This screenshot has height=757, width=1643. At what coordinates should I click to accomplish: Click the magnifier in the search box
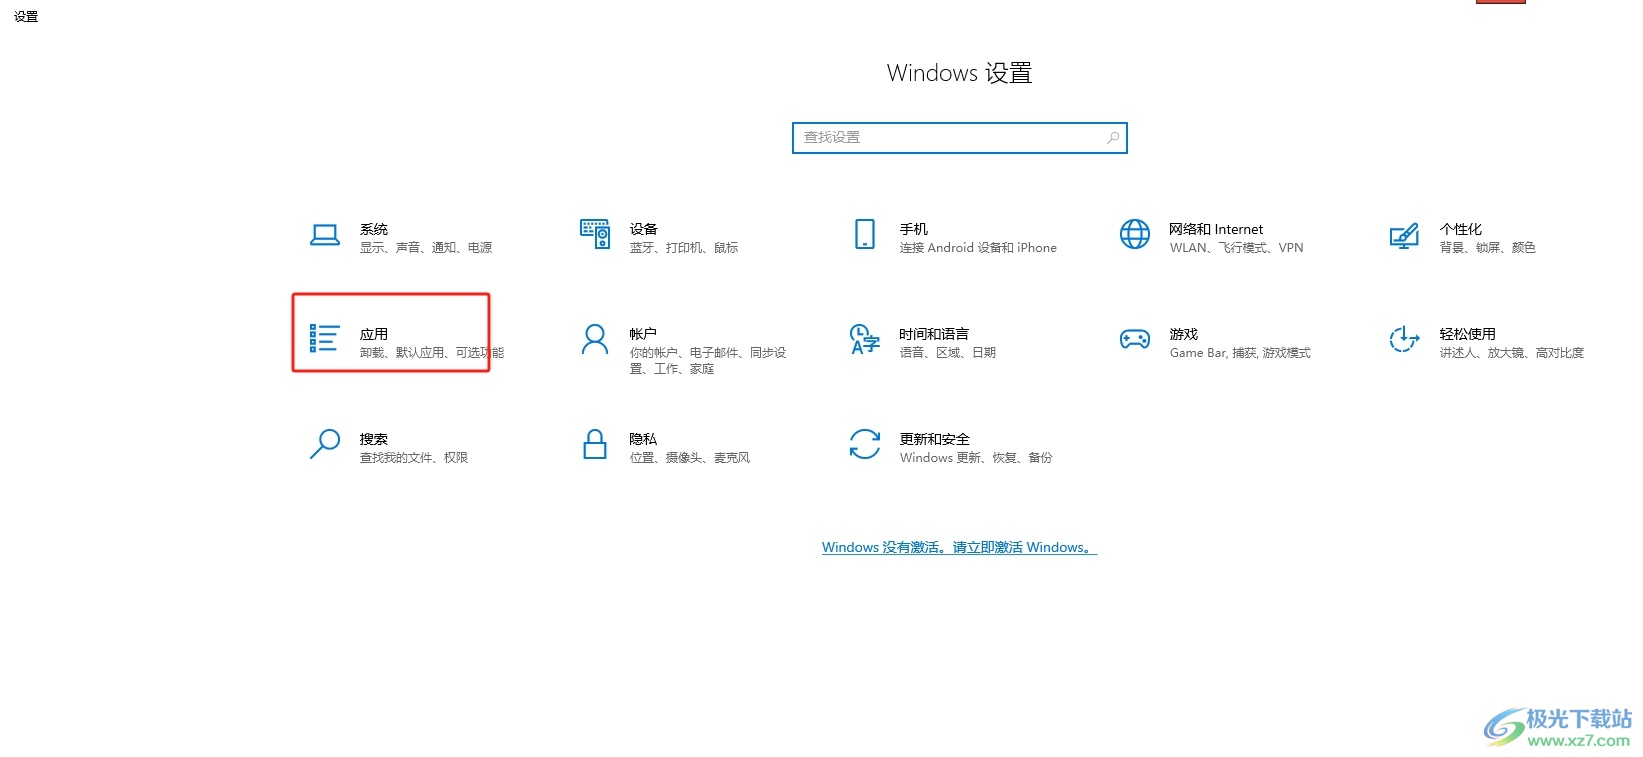1113,138
